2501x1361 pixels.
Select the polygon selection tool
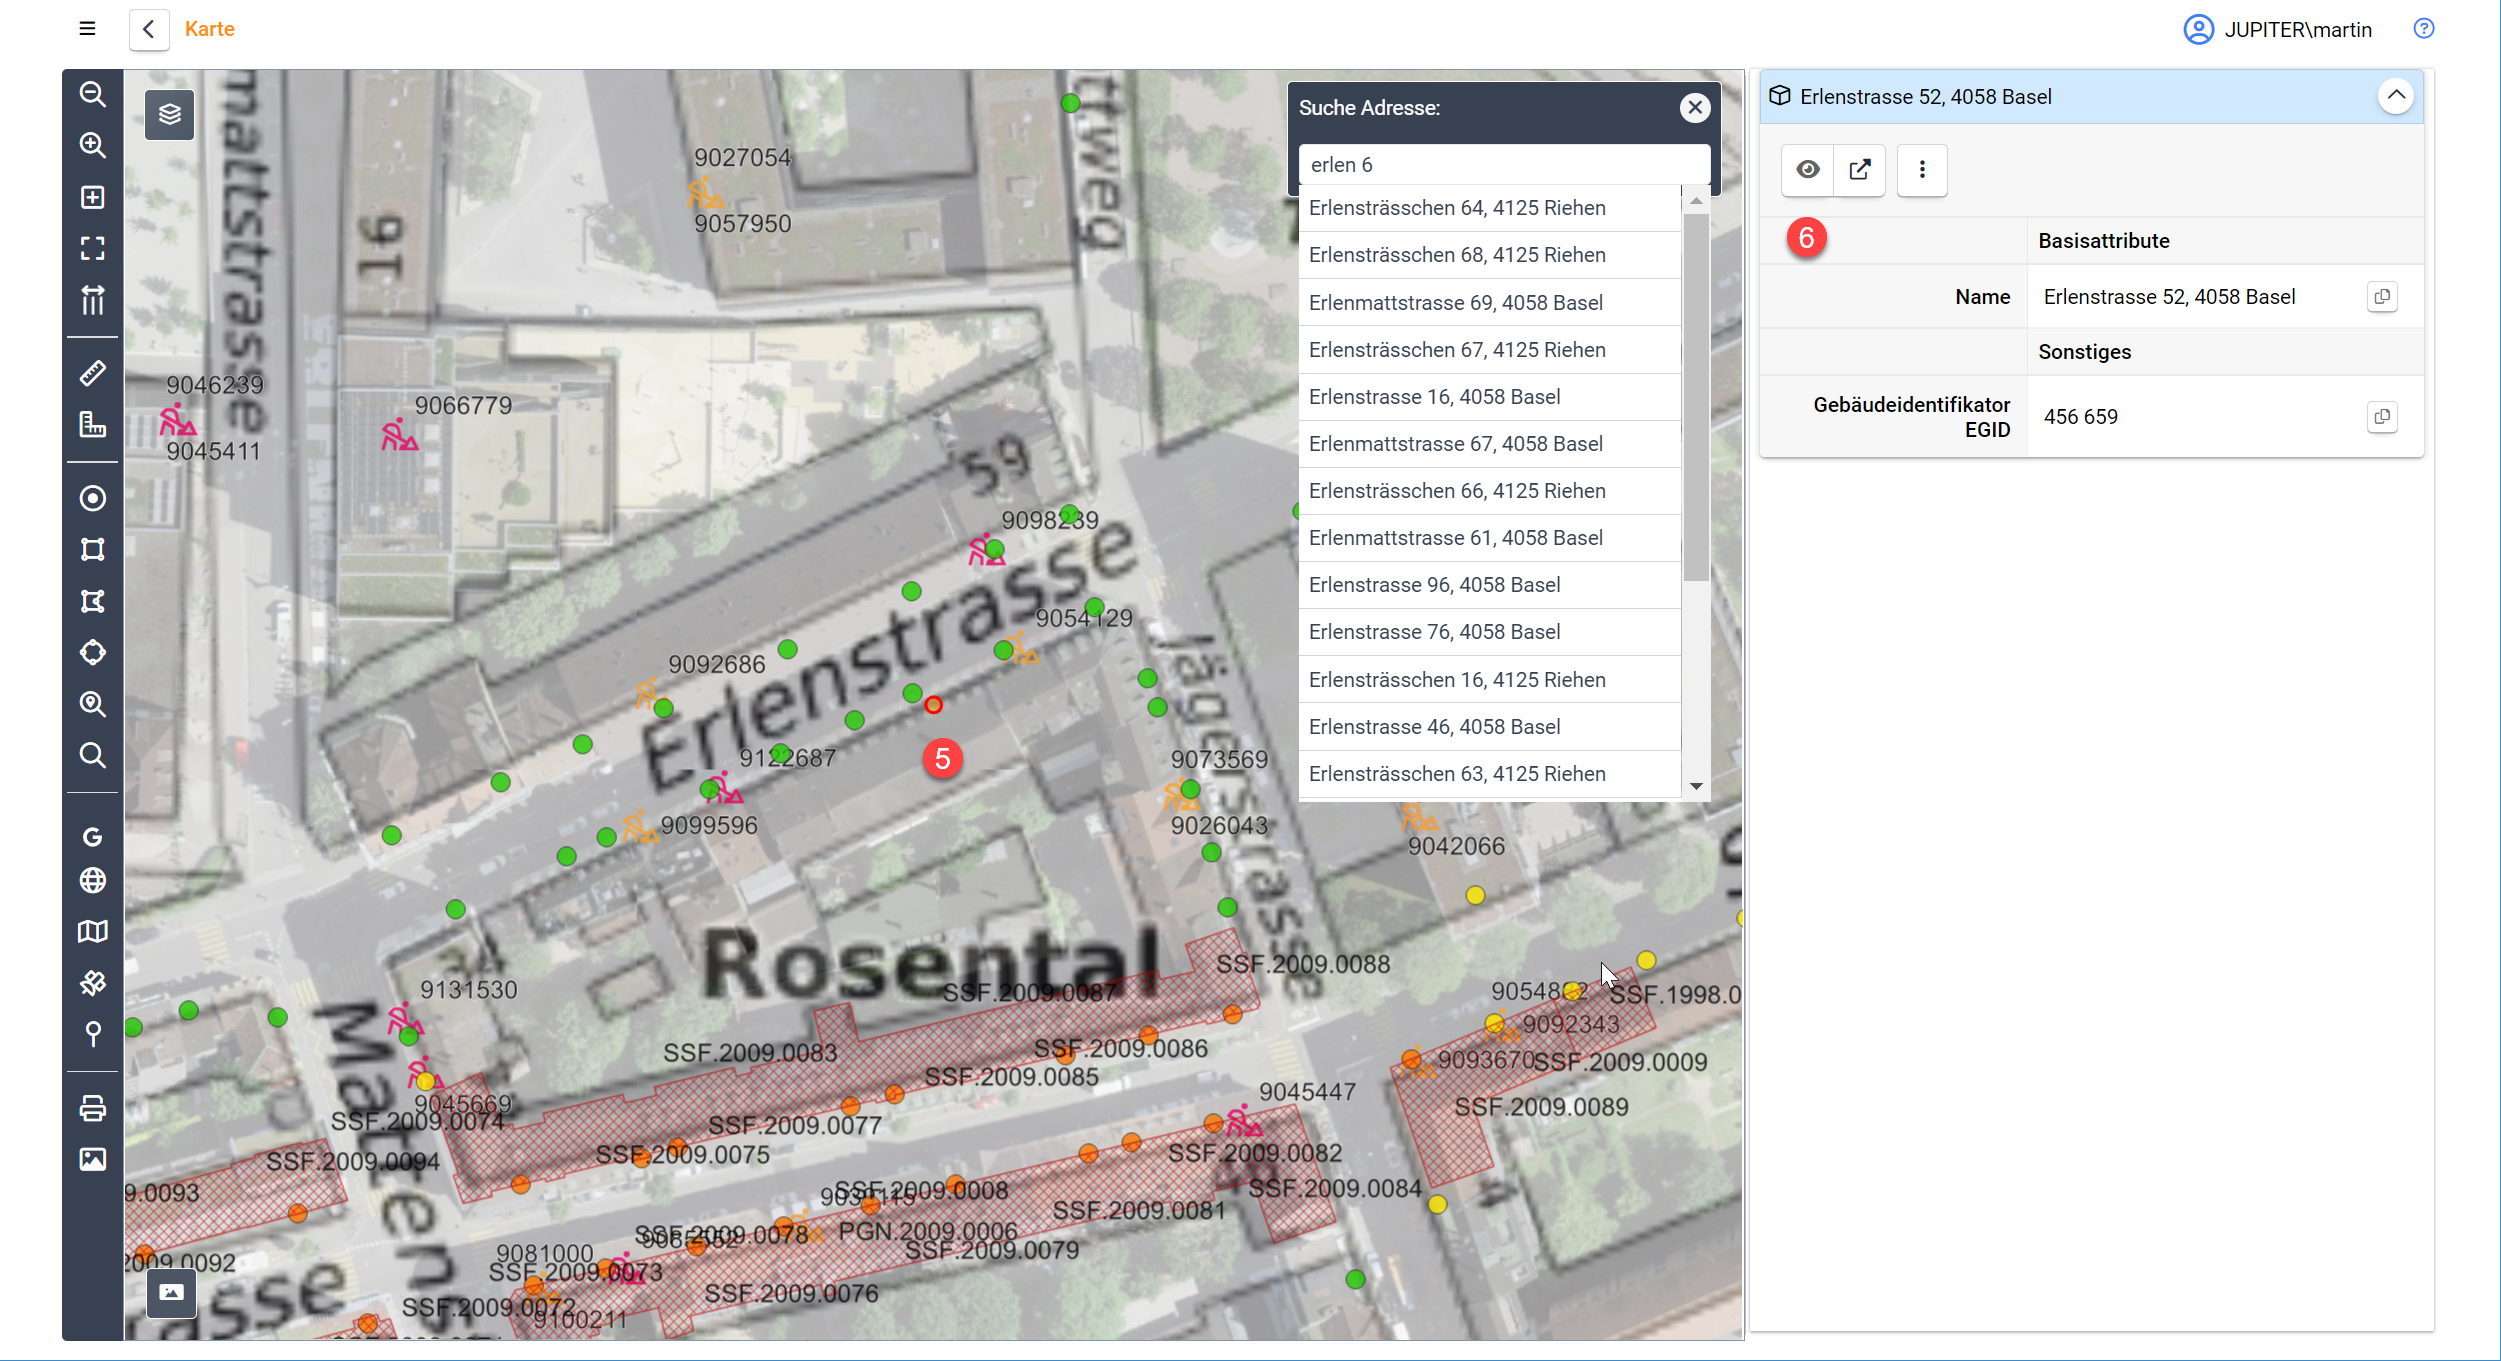(93, 601)
